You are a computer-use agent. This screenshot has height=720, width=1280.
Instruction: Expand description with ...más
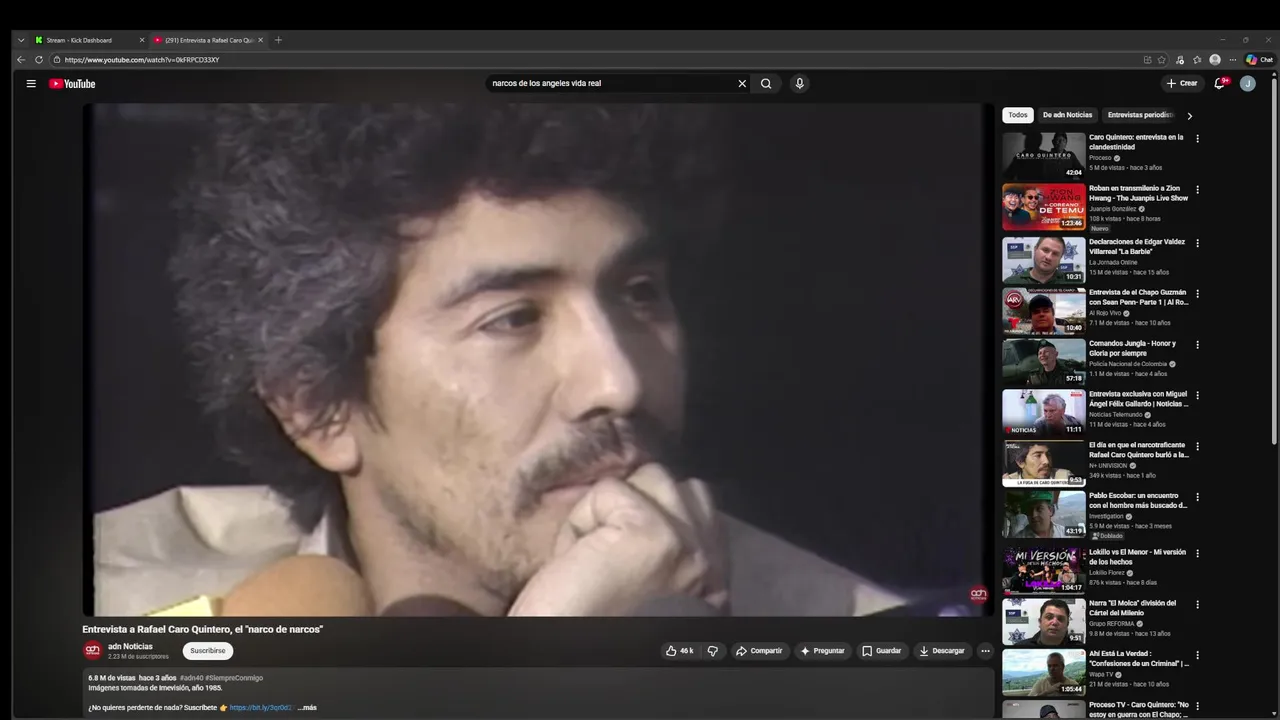(x=307, y=708)
